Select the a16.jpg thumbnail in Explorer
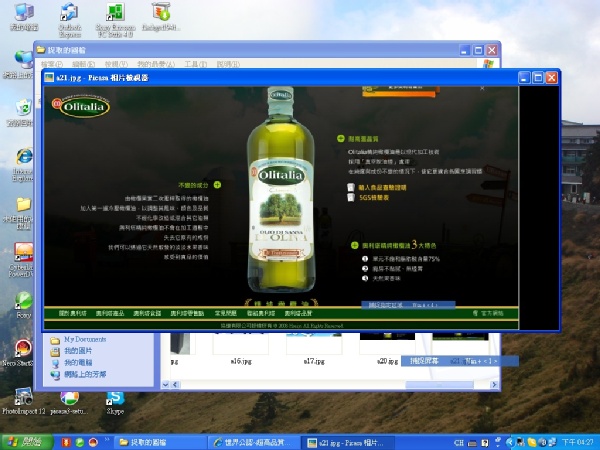The height and width of the screenshot is (450, 600). coord(241,348)
